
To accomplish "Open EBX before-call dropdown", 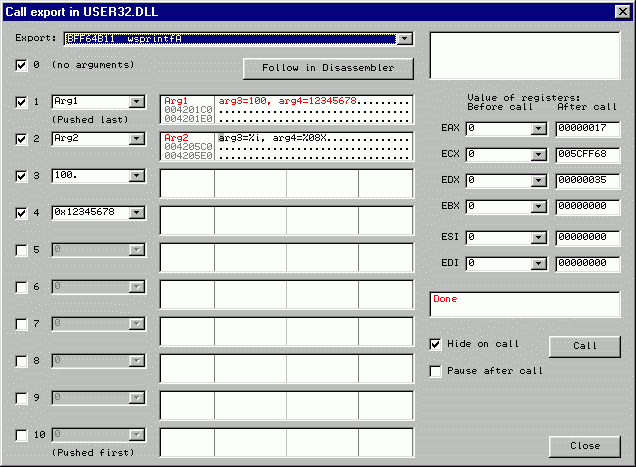I will pyautogui.click(x=538, y=207).
